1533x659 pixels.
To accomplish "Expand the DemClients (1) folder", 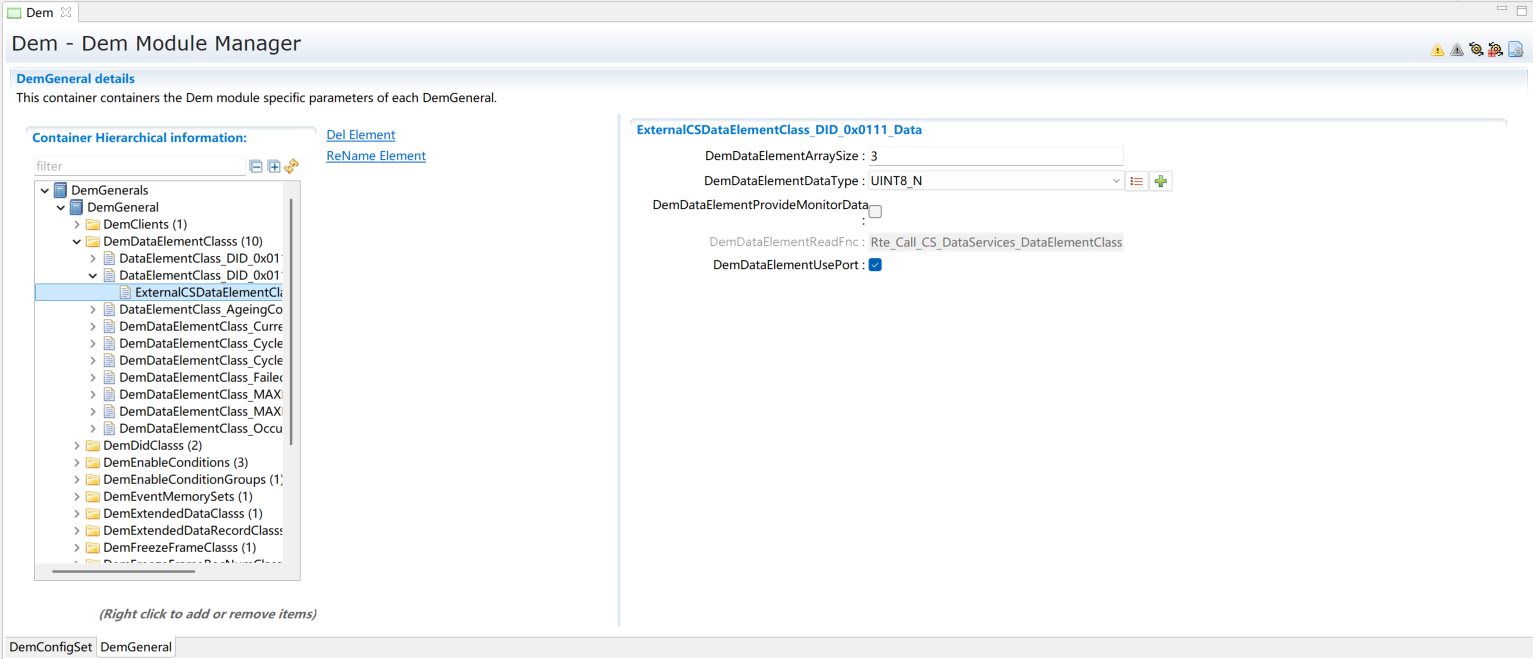I will pos(77,225).
